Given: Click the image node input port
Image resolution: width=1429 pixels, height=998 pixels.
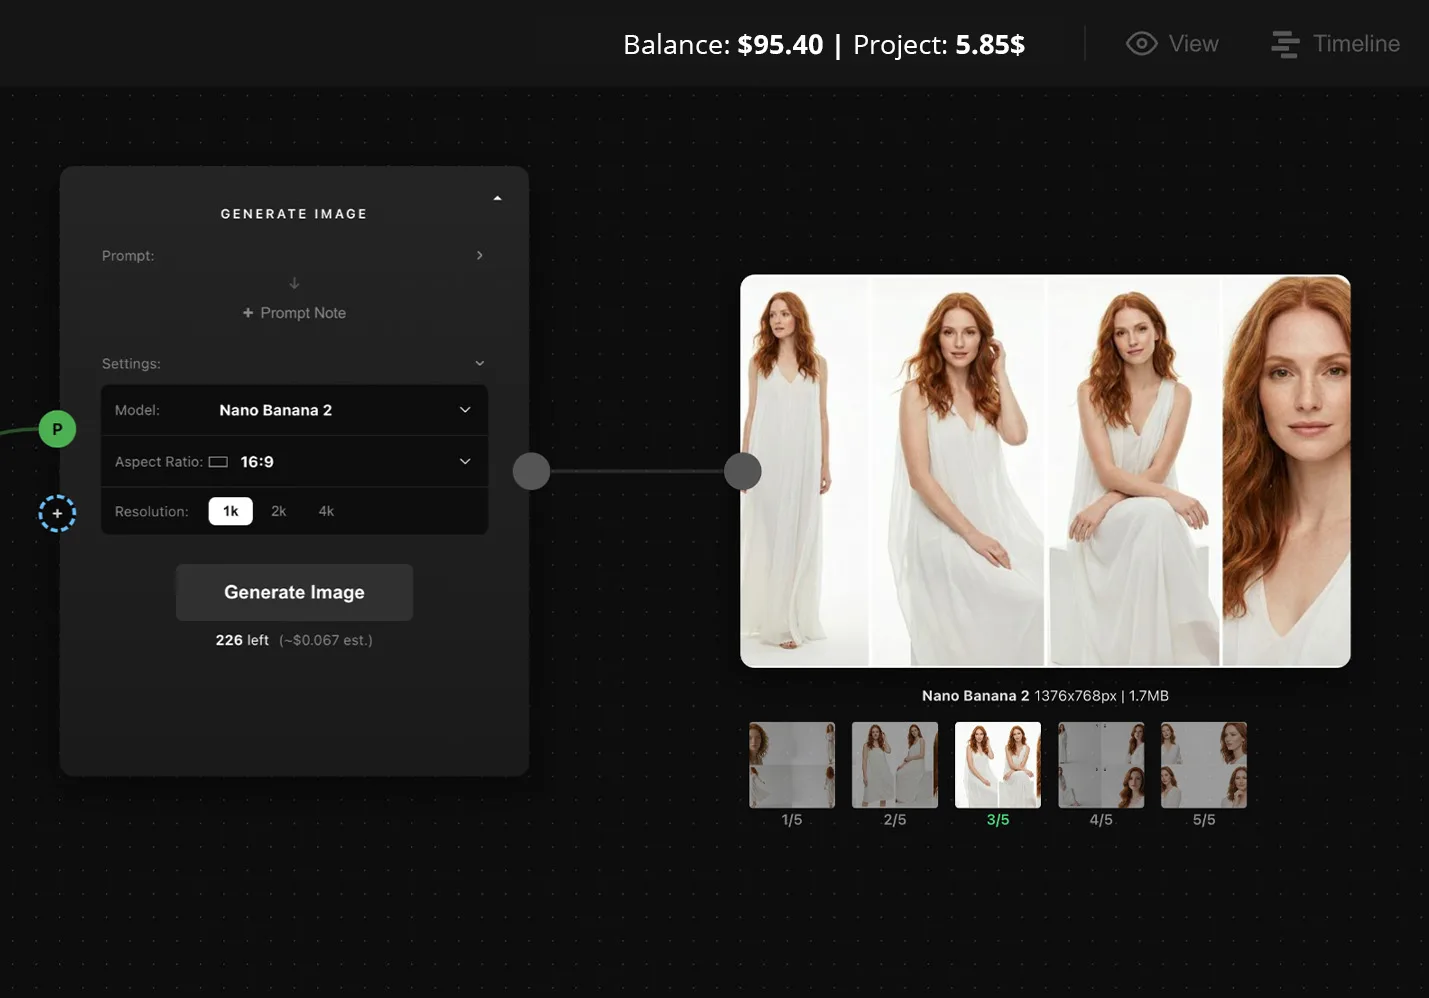Looking at the screenshot, I should (742, 471).
